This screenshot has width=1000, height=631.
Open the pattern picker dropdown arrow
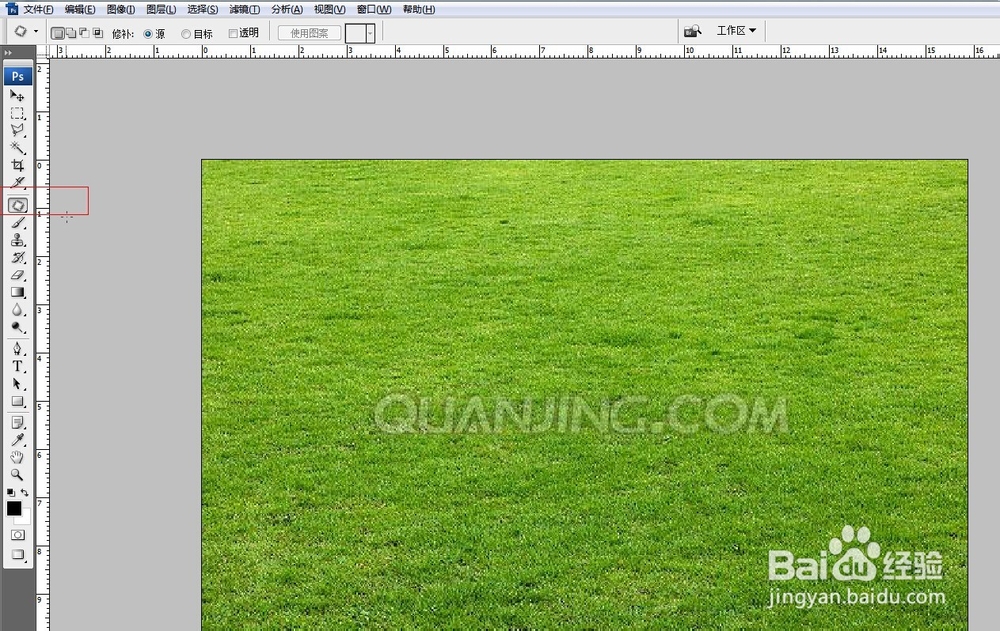click(370, 33)
